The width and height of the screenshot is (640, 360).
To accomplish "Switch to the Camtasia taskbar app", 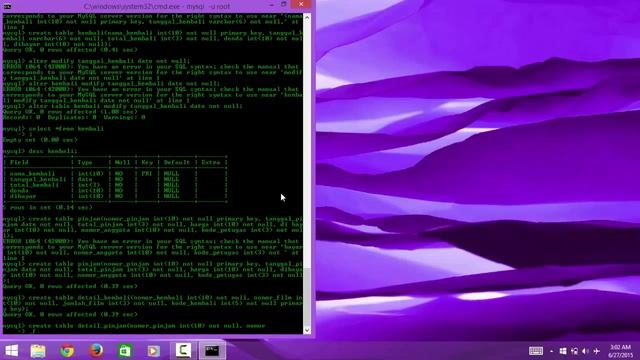I will [183, 351].
